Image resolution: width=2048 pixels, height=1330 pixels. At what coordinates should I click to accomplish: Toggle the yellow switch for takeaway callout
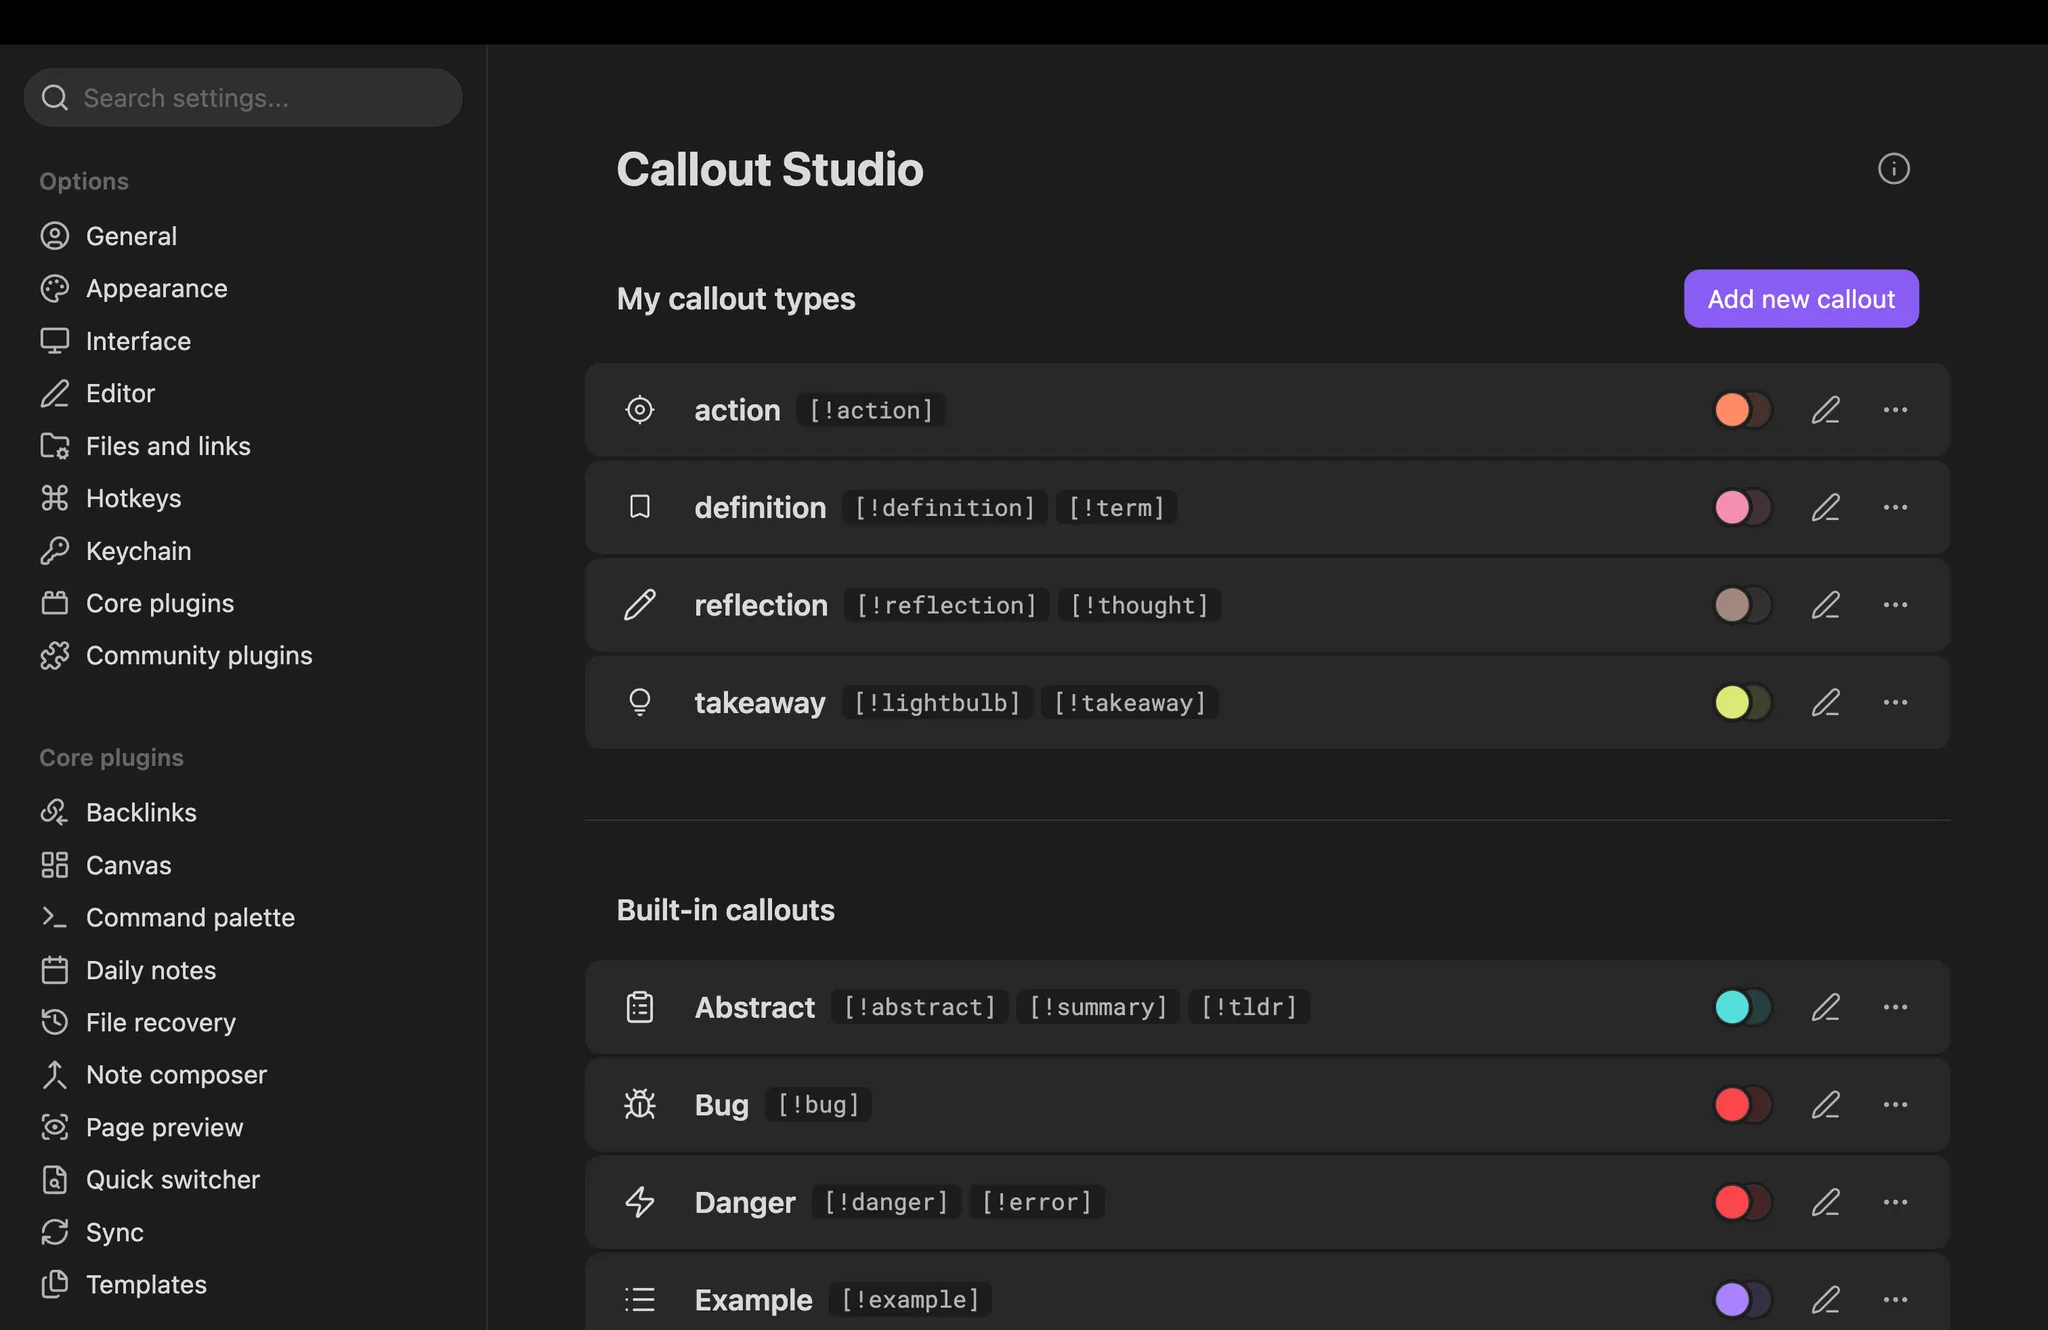coord(1743,703)
